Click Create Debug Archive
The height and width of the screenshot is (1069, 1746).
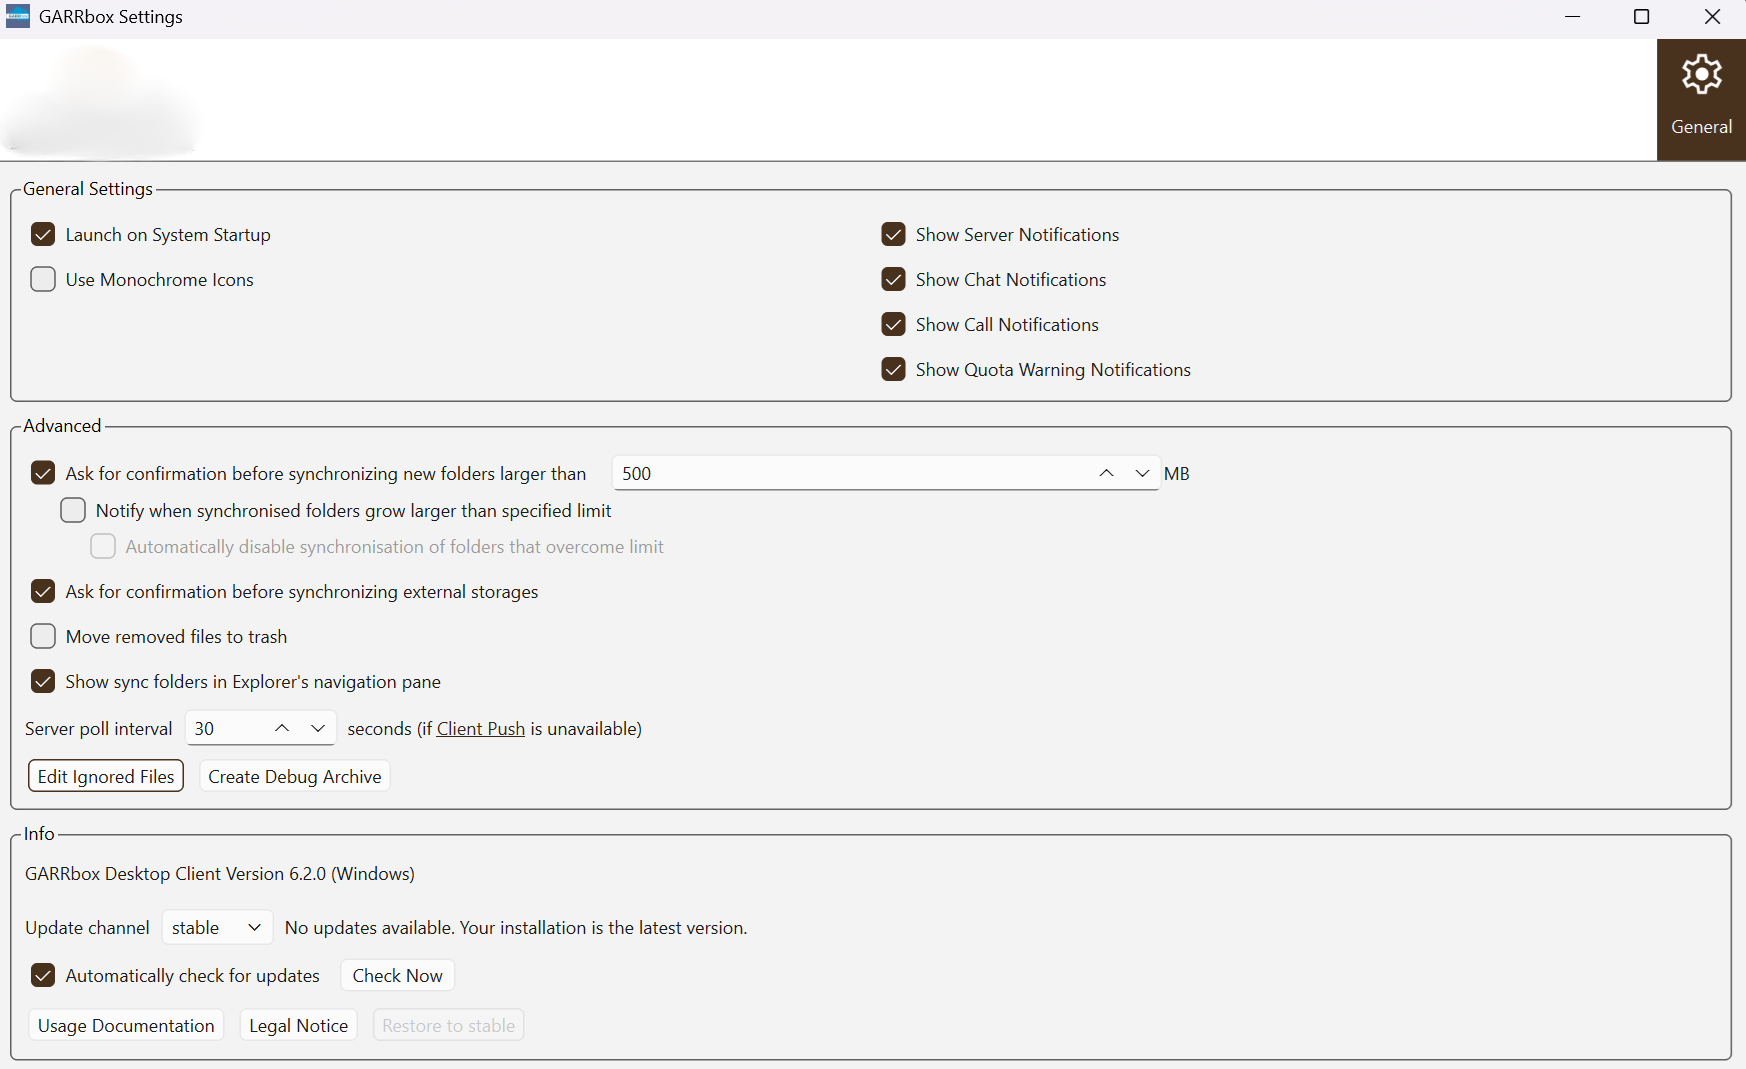(294, 776)
